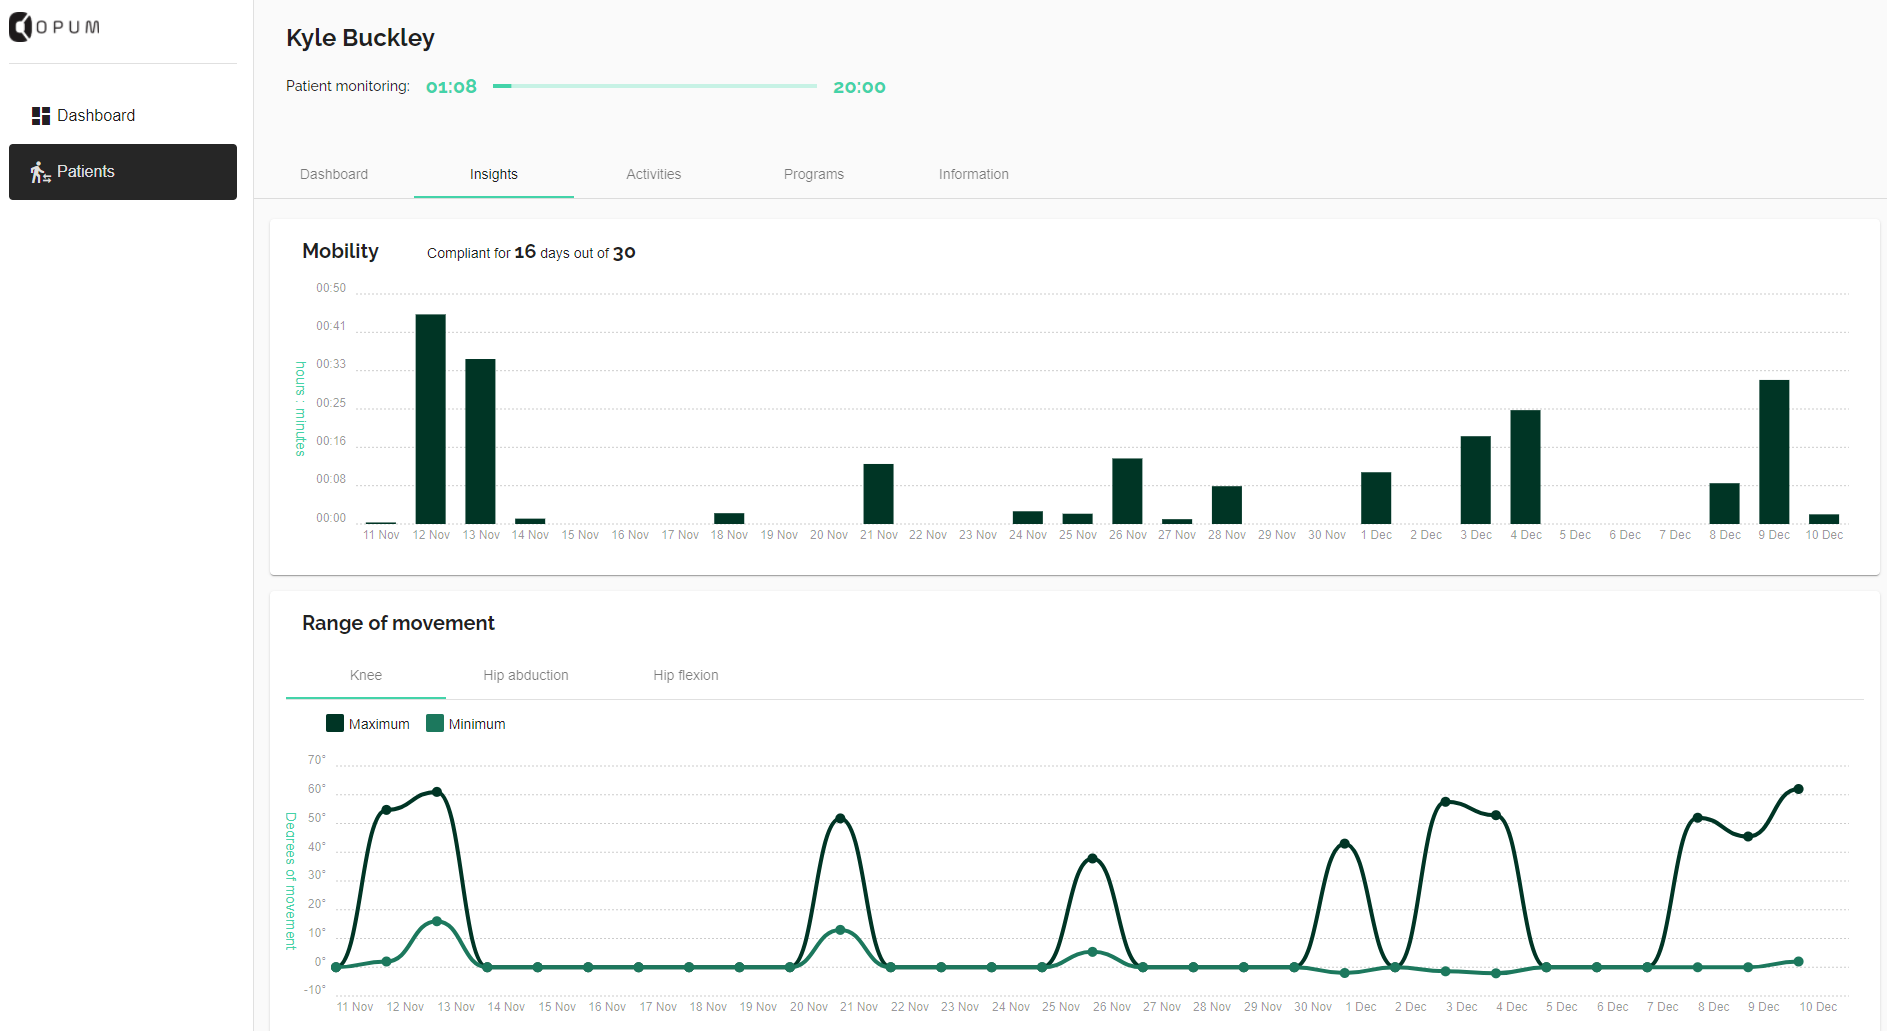1887x1031 pixels.
Task: Open the Activities tab
Action: coord(654,174)
